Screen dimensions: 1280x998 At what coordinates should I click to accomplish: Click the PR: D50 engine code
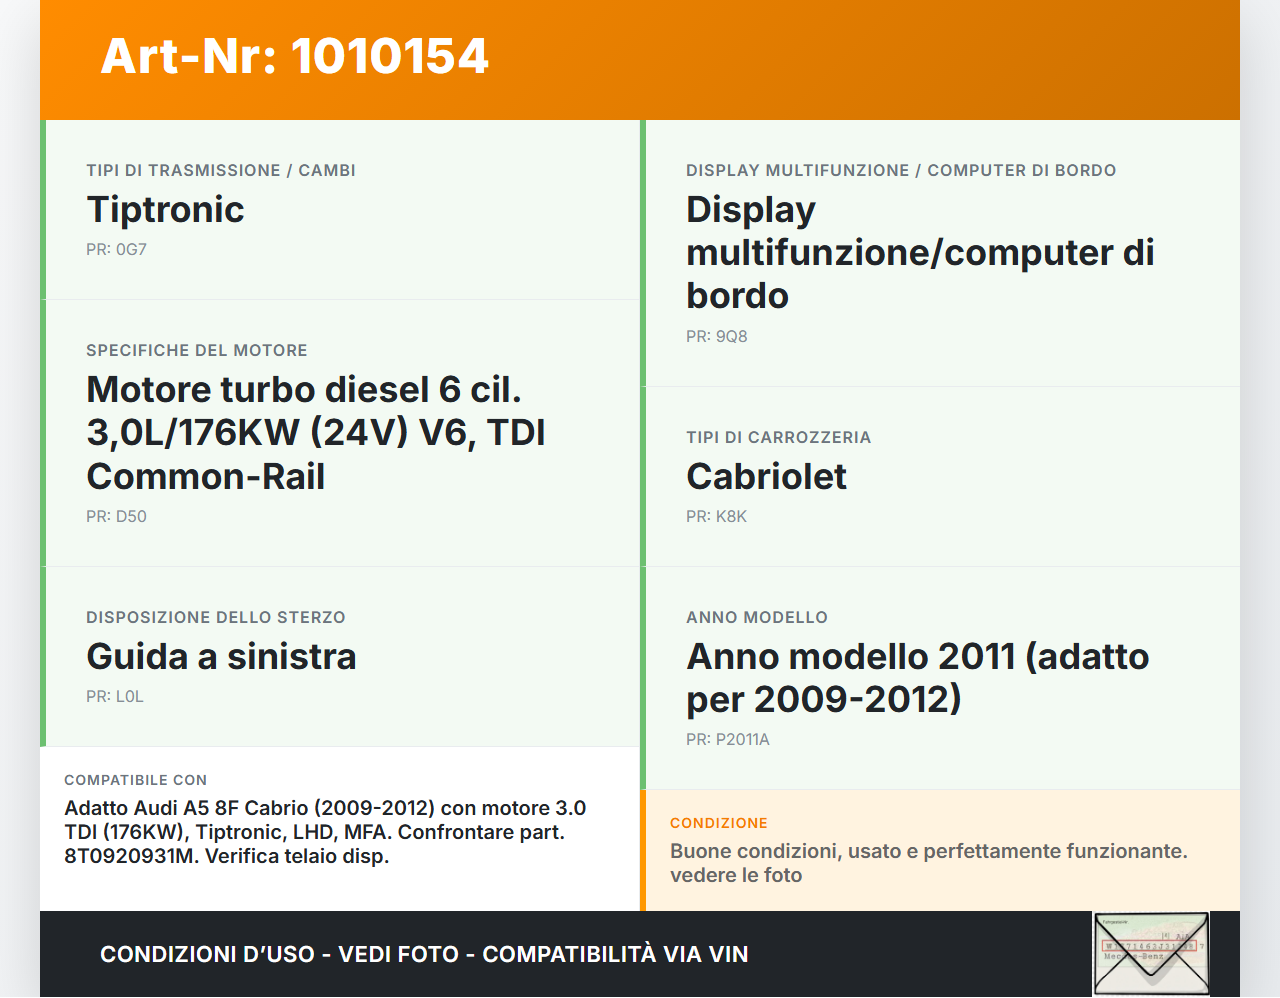[117, 516]
